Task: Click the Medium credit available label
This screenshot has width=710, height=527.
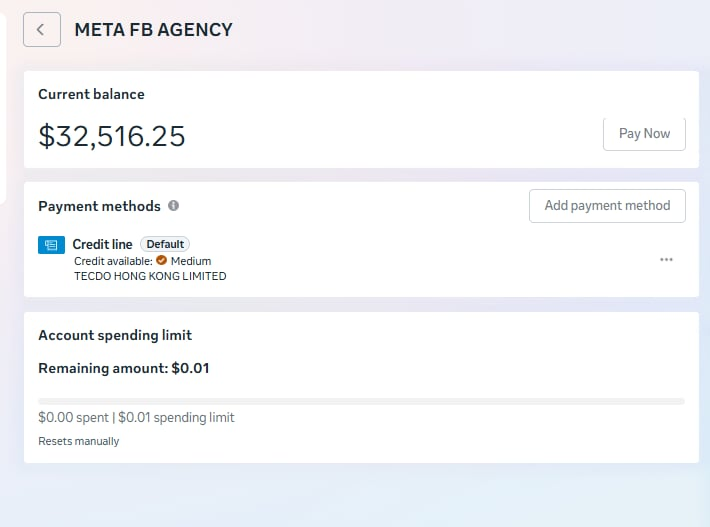Action: click(x=191, y=261)
